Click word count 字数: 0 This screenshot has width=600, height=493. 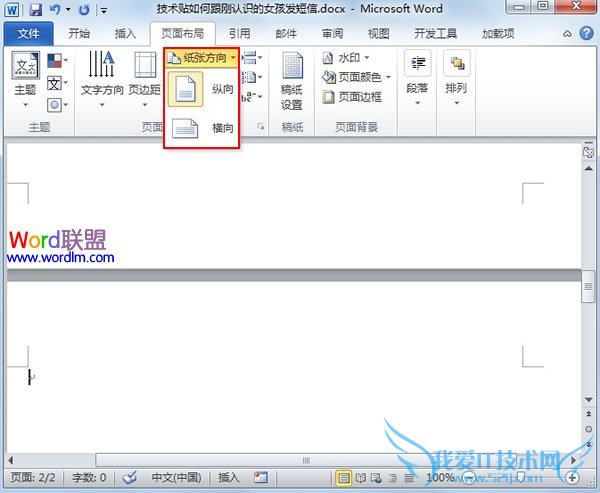pos(89,477)
